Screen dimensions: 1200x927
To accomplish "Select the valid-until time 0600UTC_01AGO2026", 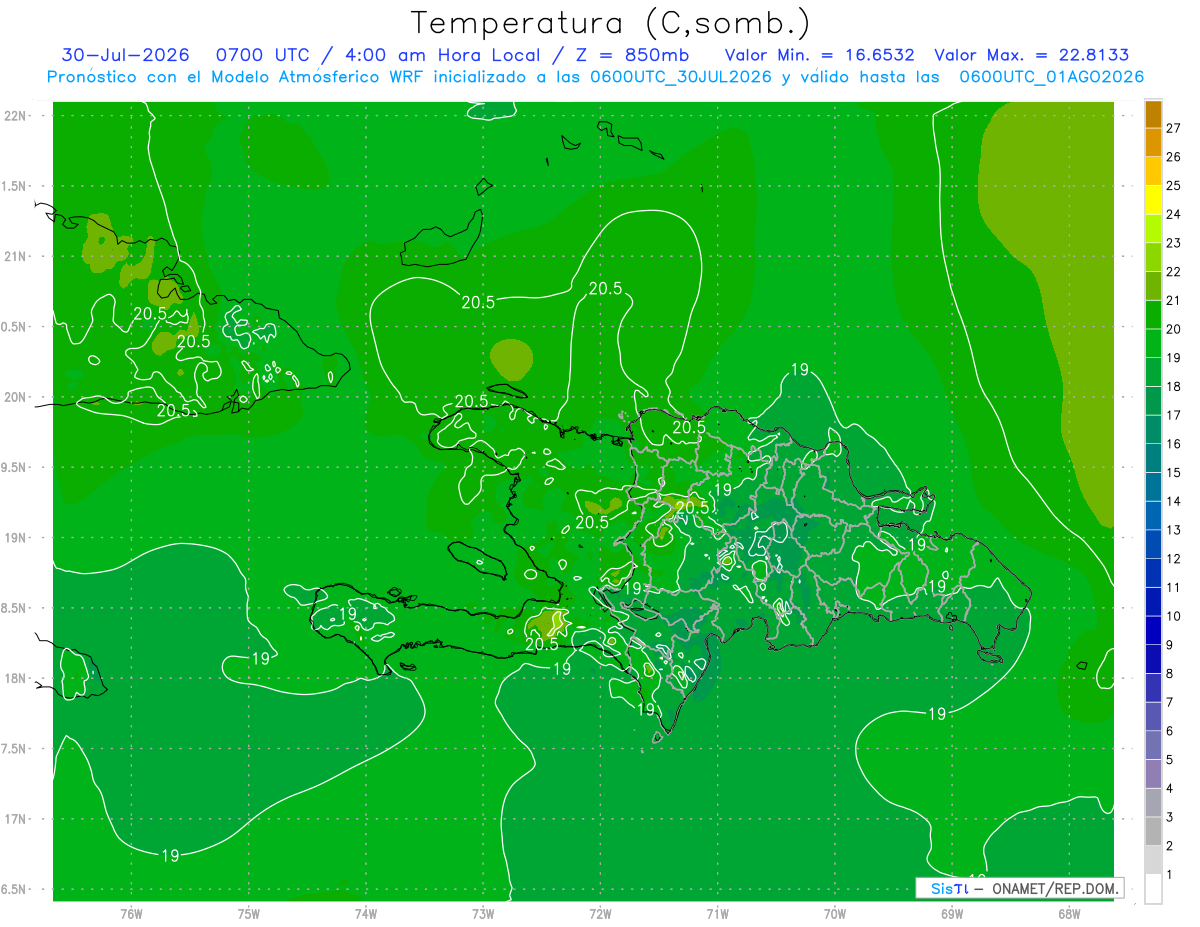I will pos(1051,77).
